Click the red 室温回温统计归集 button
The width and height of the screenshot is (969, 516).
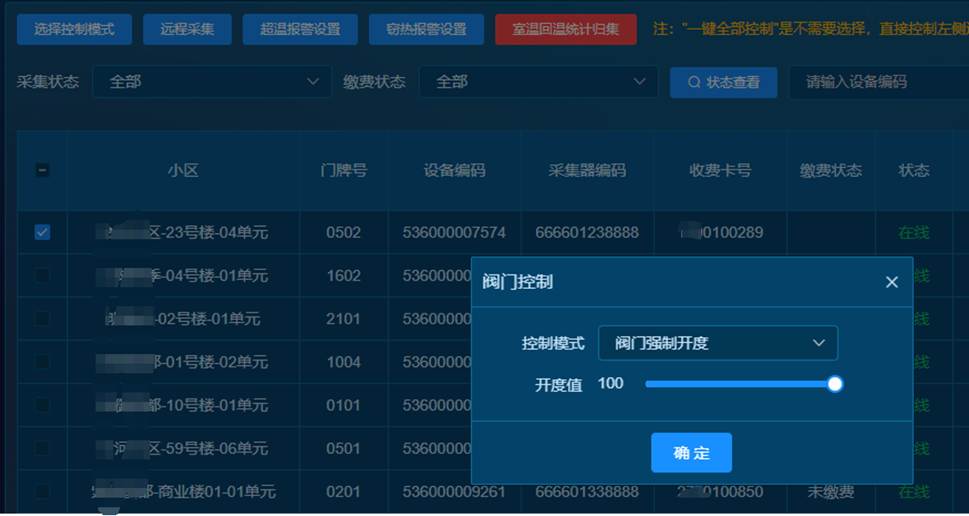pos(565,29)
